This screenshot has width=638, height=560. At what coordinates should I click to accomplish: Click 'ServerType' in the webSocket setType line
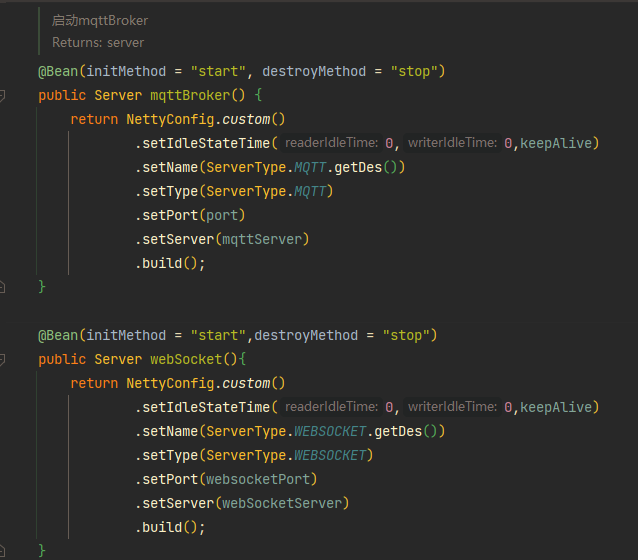(x=246, y=455)
